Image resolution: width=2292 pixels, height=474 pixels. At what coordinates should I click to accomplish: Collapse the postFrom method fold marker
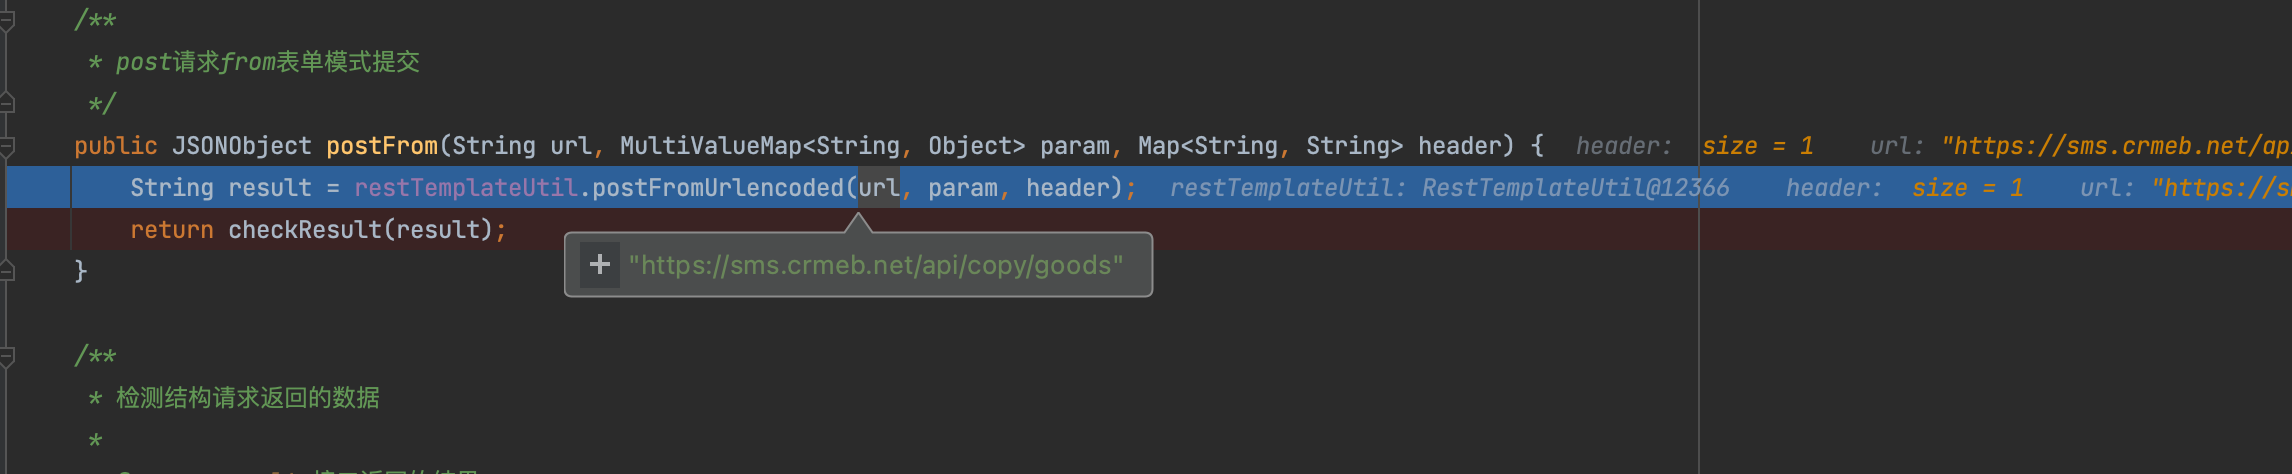pos(7,146)
